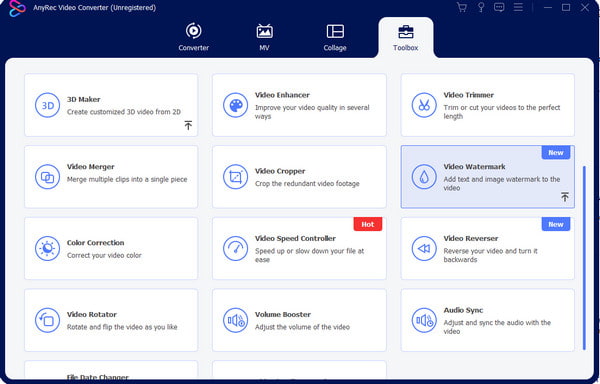Minimize the AnyRec window
Viewport: 600px width, 384px height.
pos(548,7)
